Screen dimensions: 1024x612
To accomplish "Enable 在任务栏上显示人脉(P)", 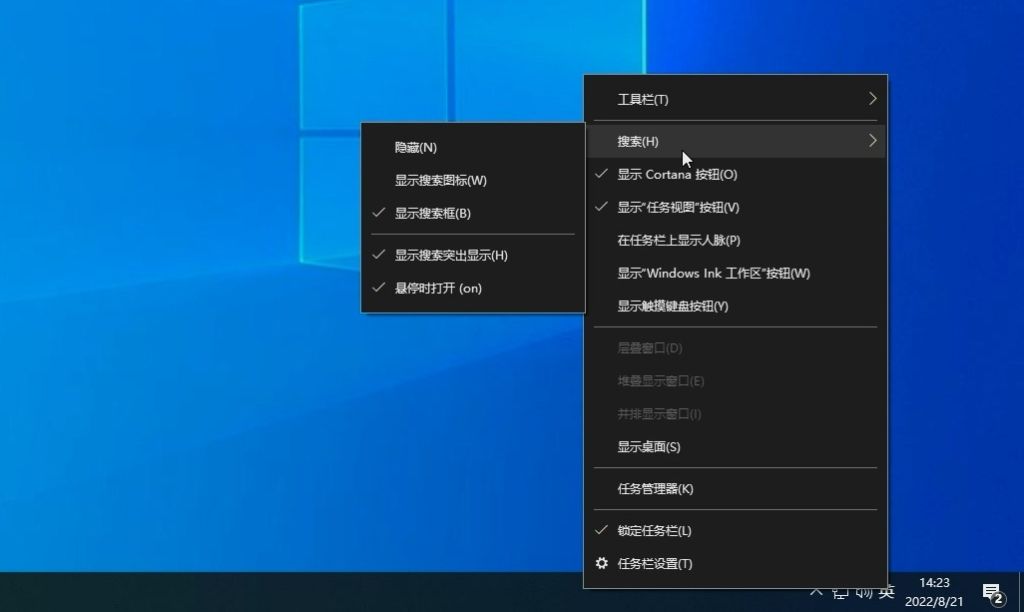I will pyautogui.click(x=678, y=240).
